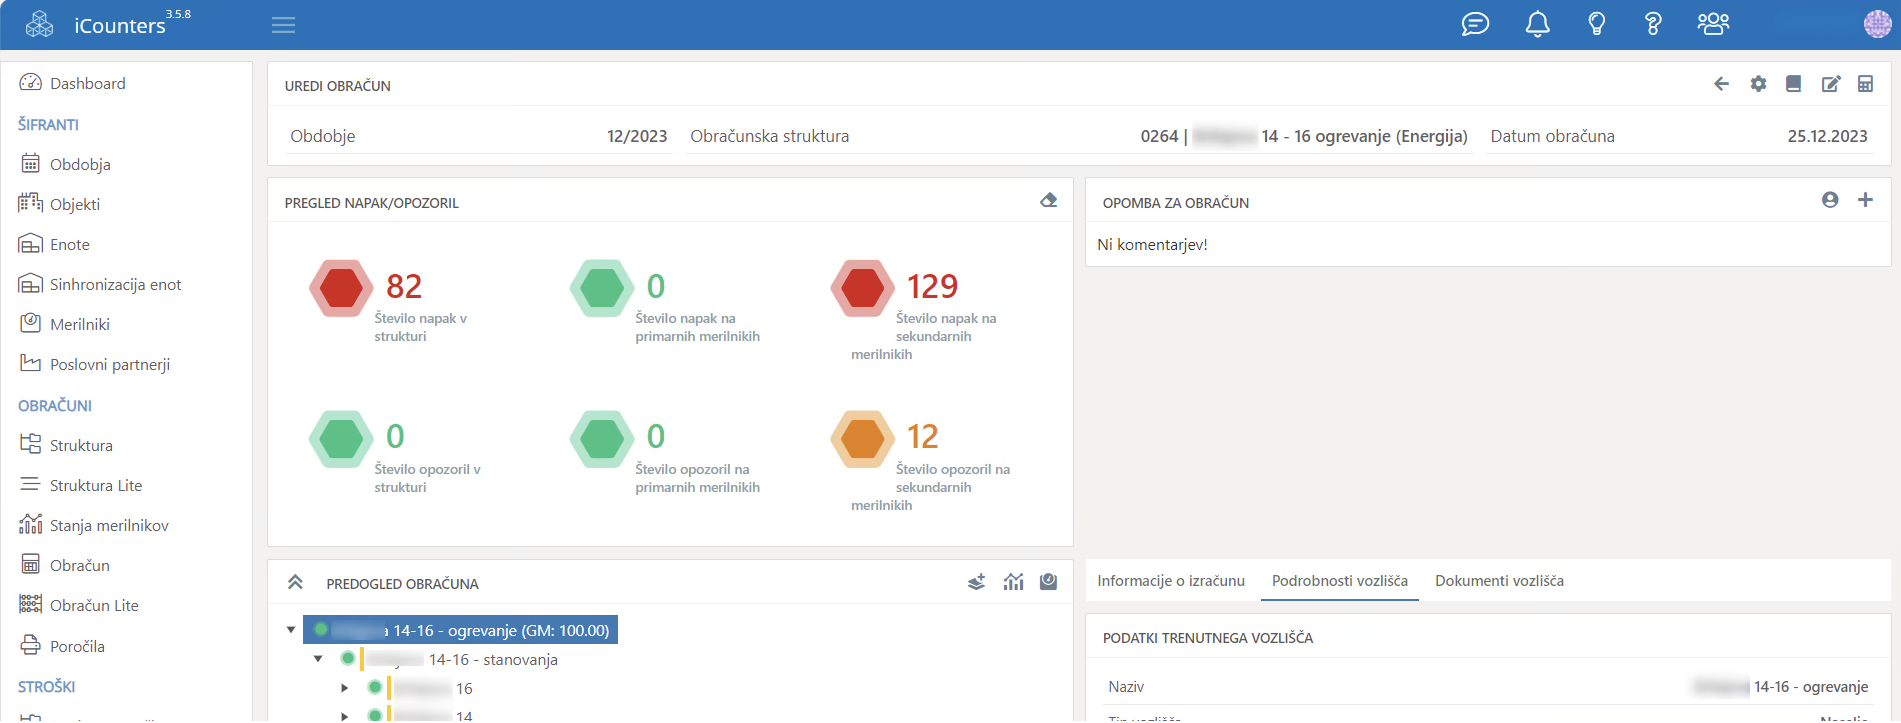
Task: Click the meter icon in Predogled obračuna
Action: (x=1048, y=582)
